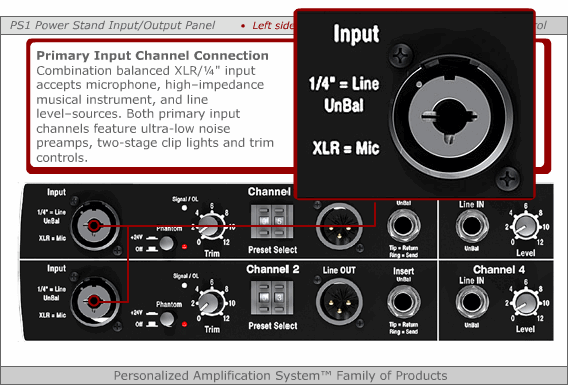
Task: Click the Channel 1 combo XLR input jack
Action: pyautogui.click(x=94, y=226)
